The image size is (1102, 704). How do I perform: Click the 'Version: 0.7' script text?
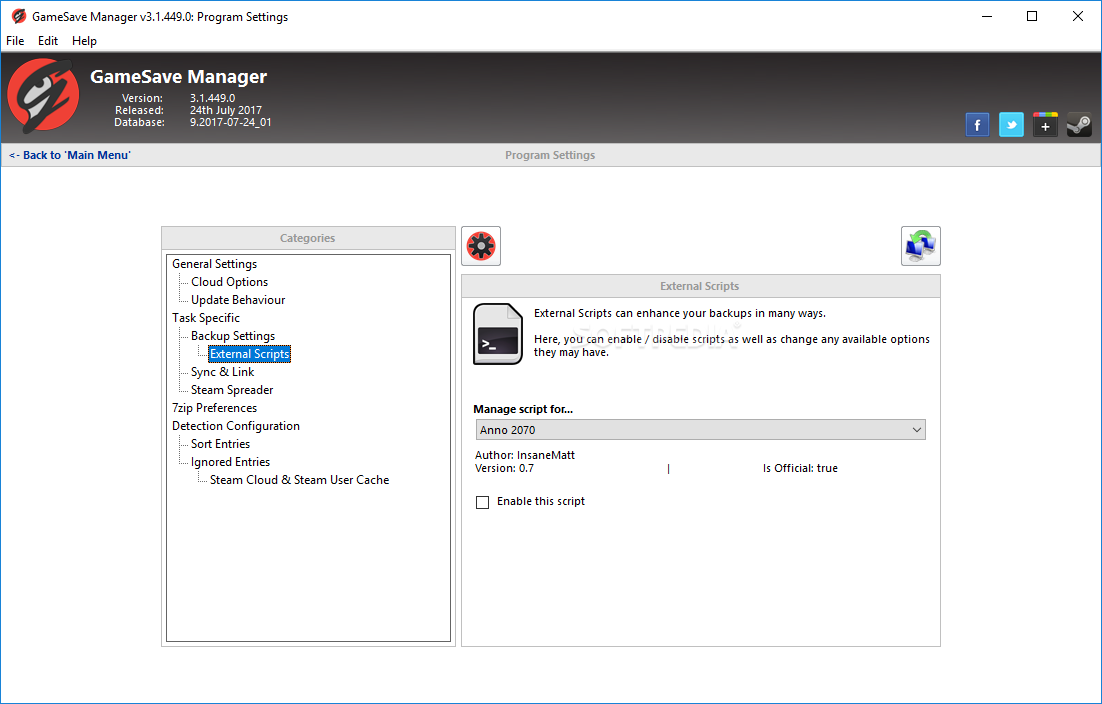(505, 468)
